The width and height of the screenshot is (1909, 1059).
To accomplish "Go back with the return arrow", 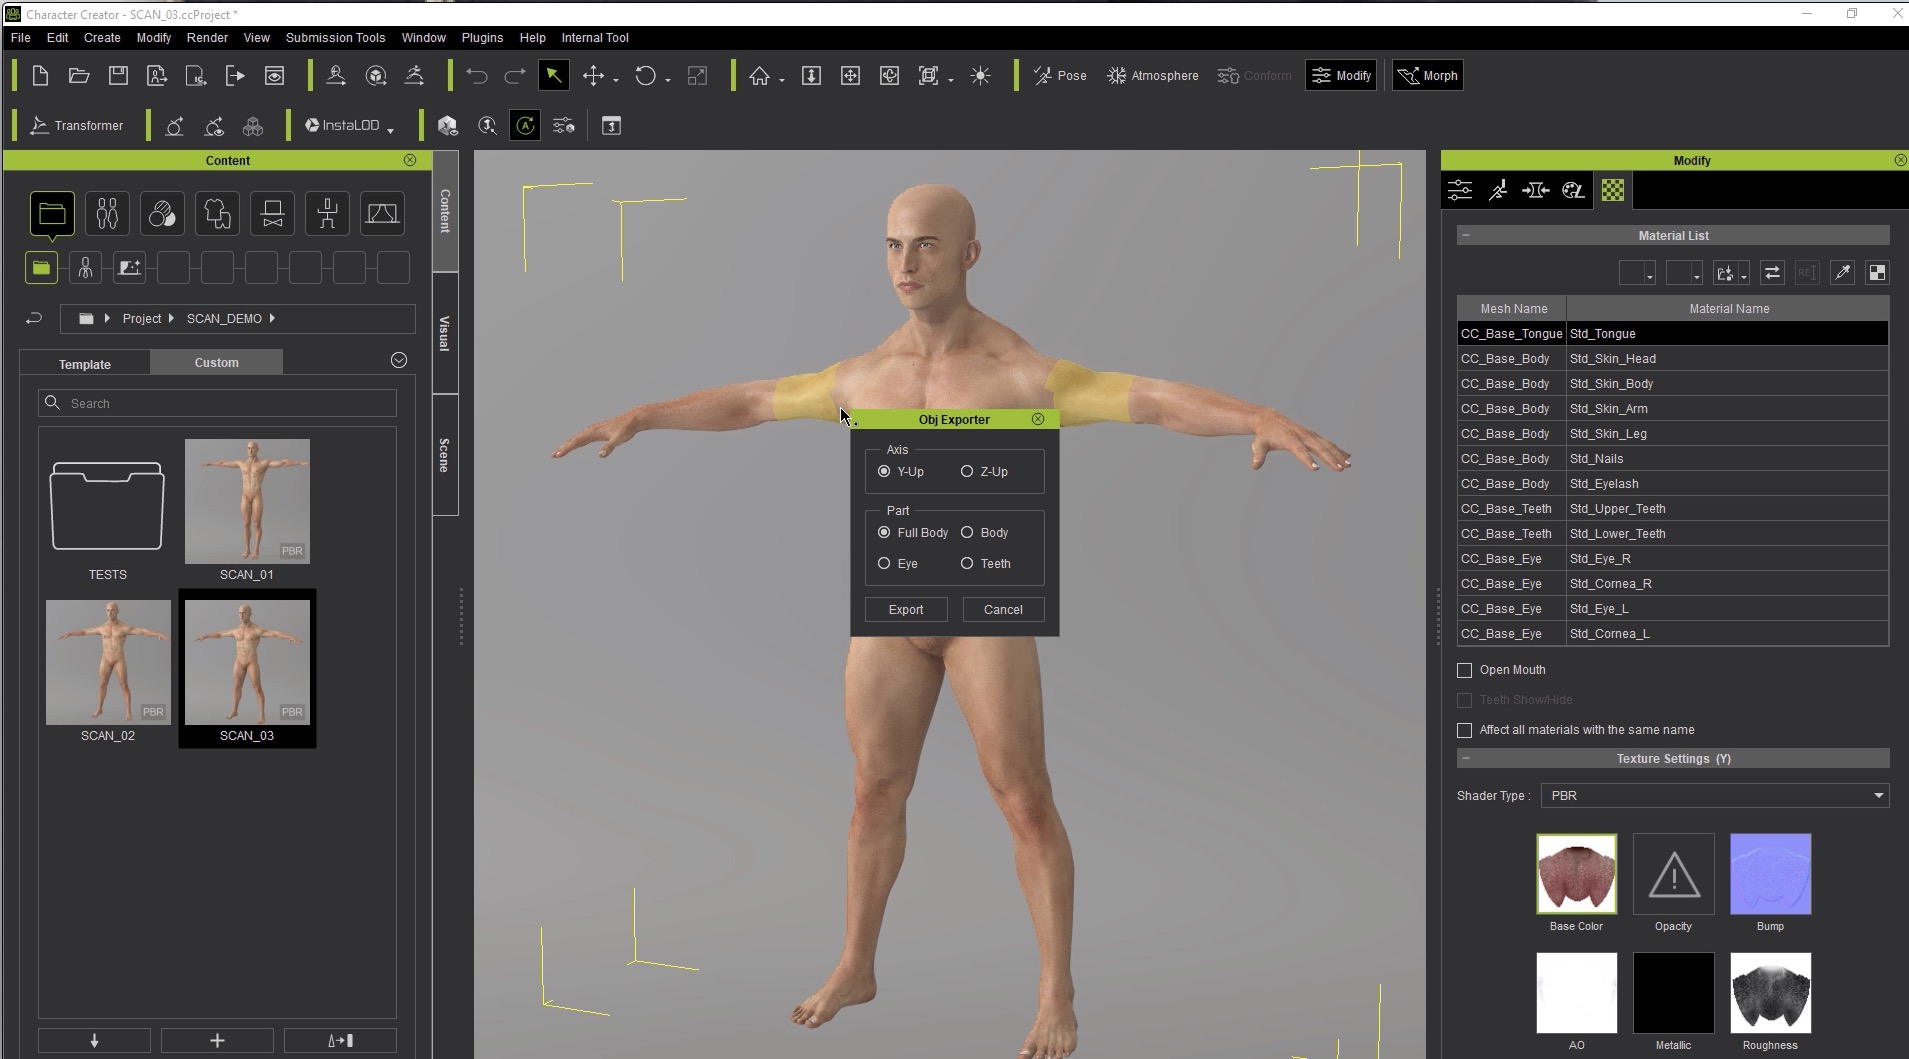I will coord(34,319).
